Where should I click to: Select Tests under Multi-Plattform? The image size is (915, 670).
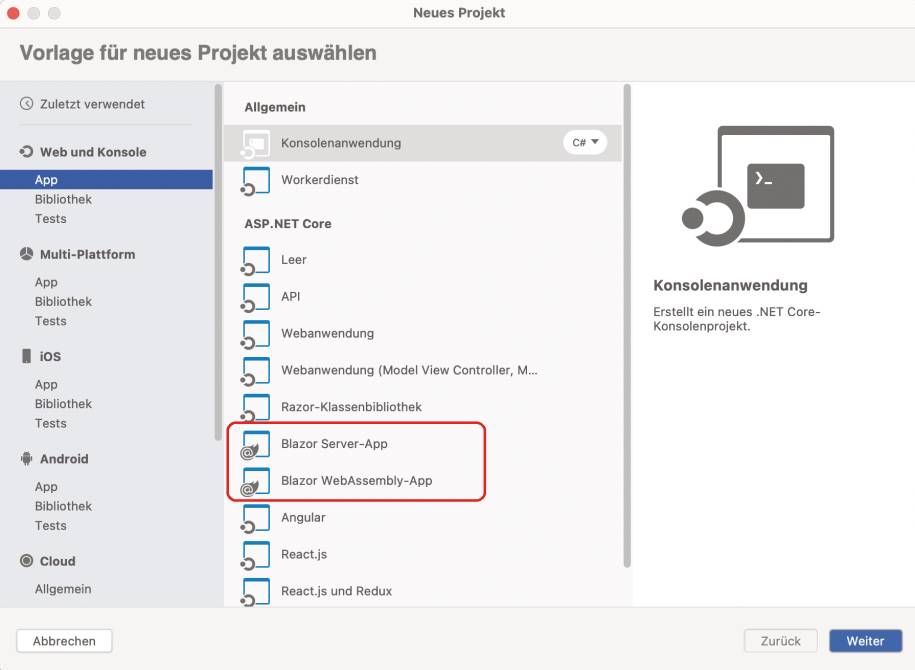51,321
